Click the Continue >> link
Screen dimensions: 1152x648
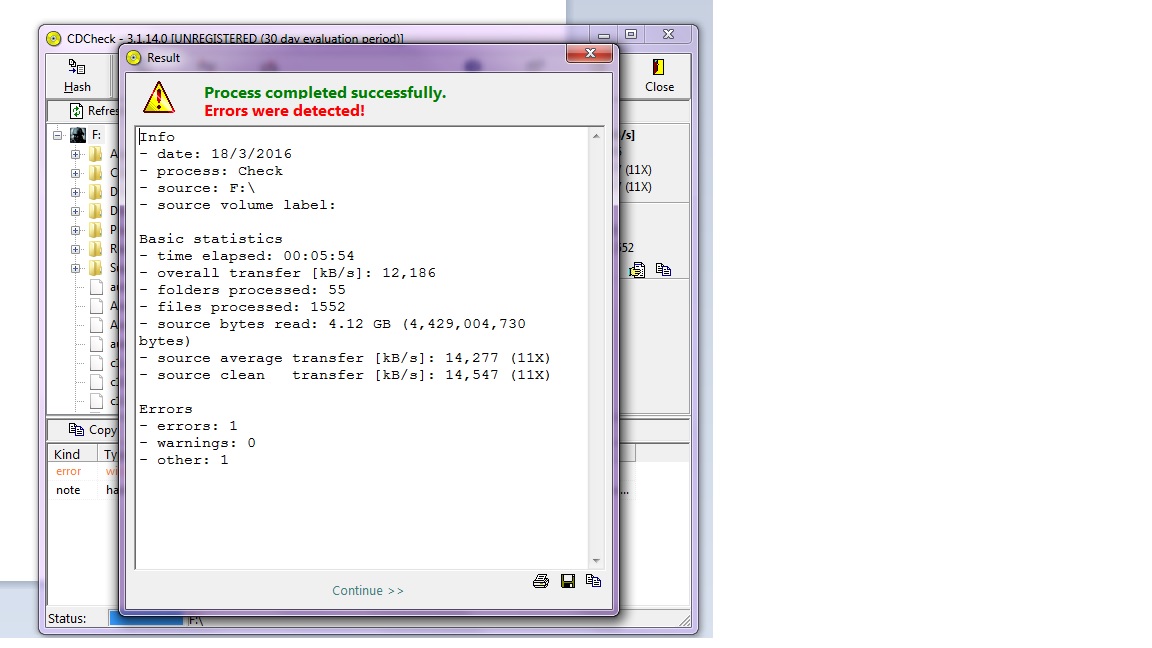tap(368, 591)
